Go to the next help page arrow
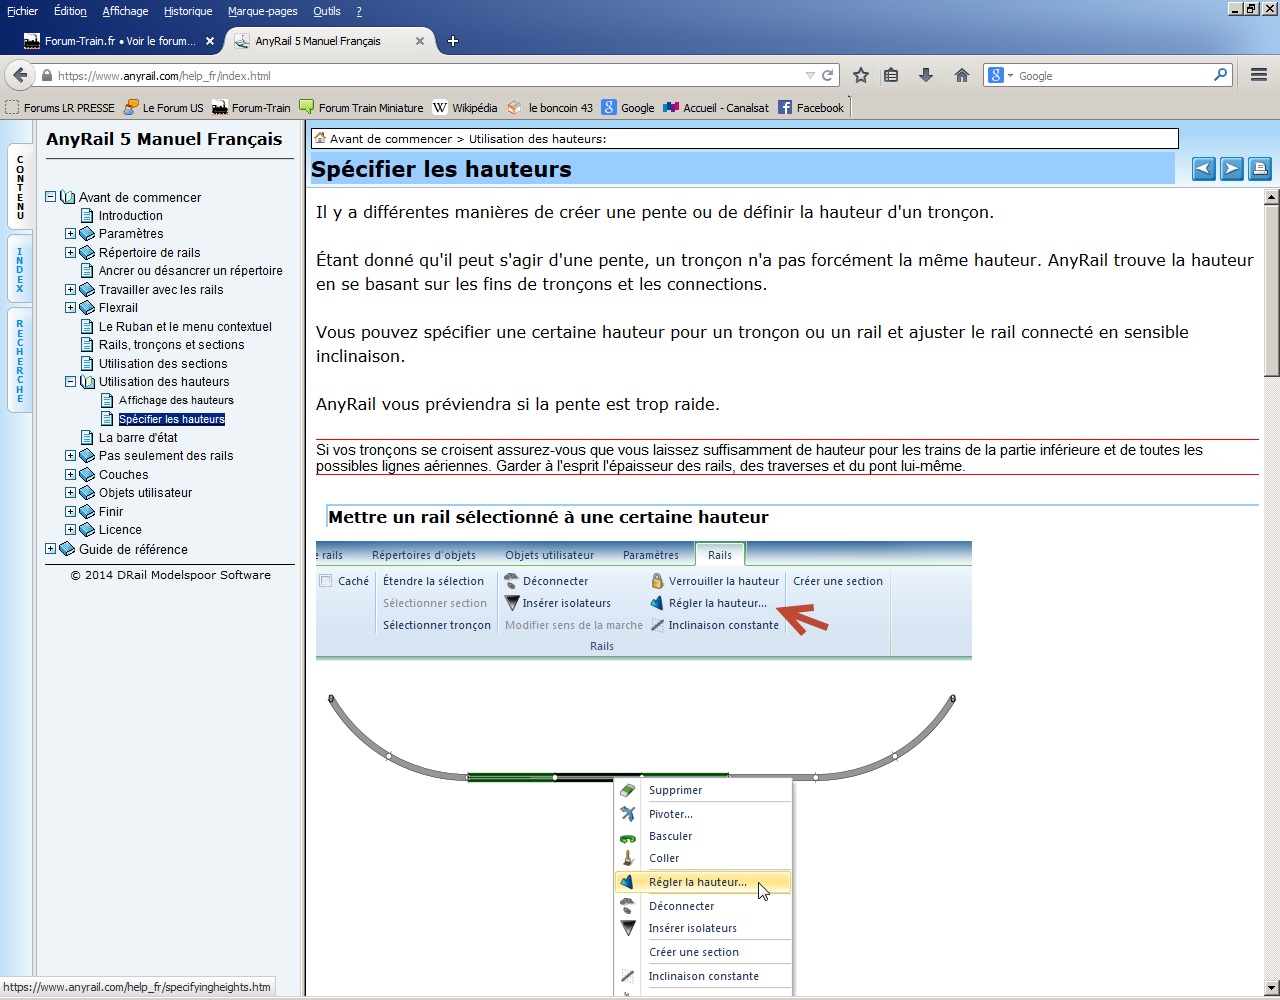The height and width of the screenshot is (1000, 1280). [x=1231, y=169]
